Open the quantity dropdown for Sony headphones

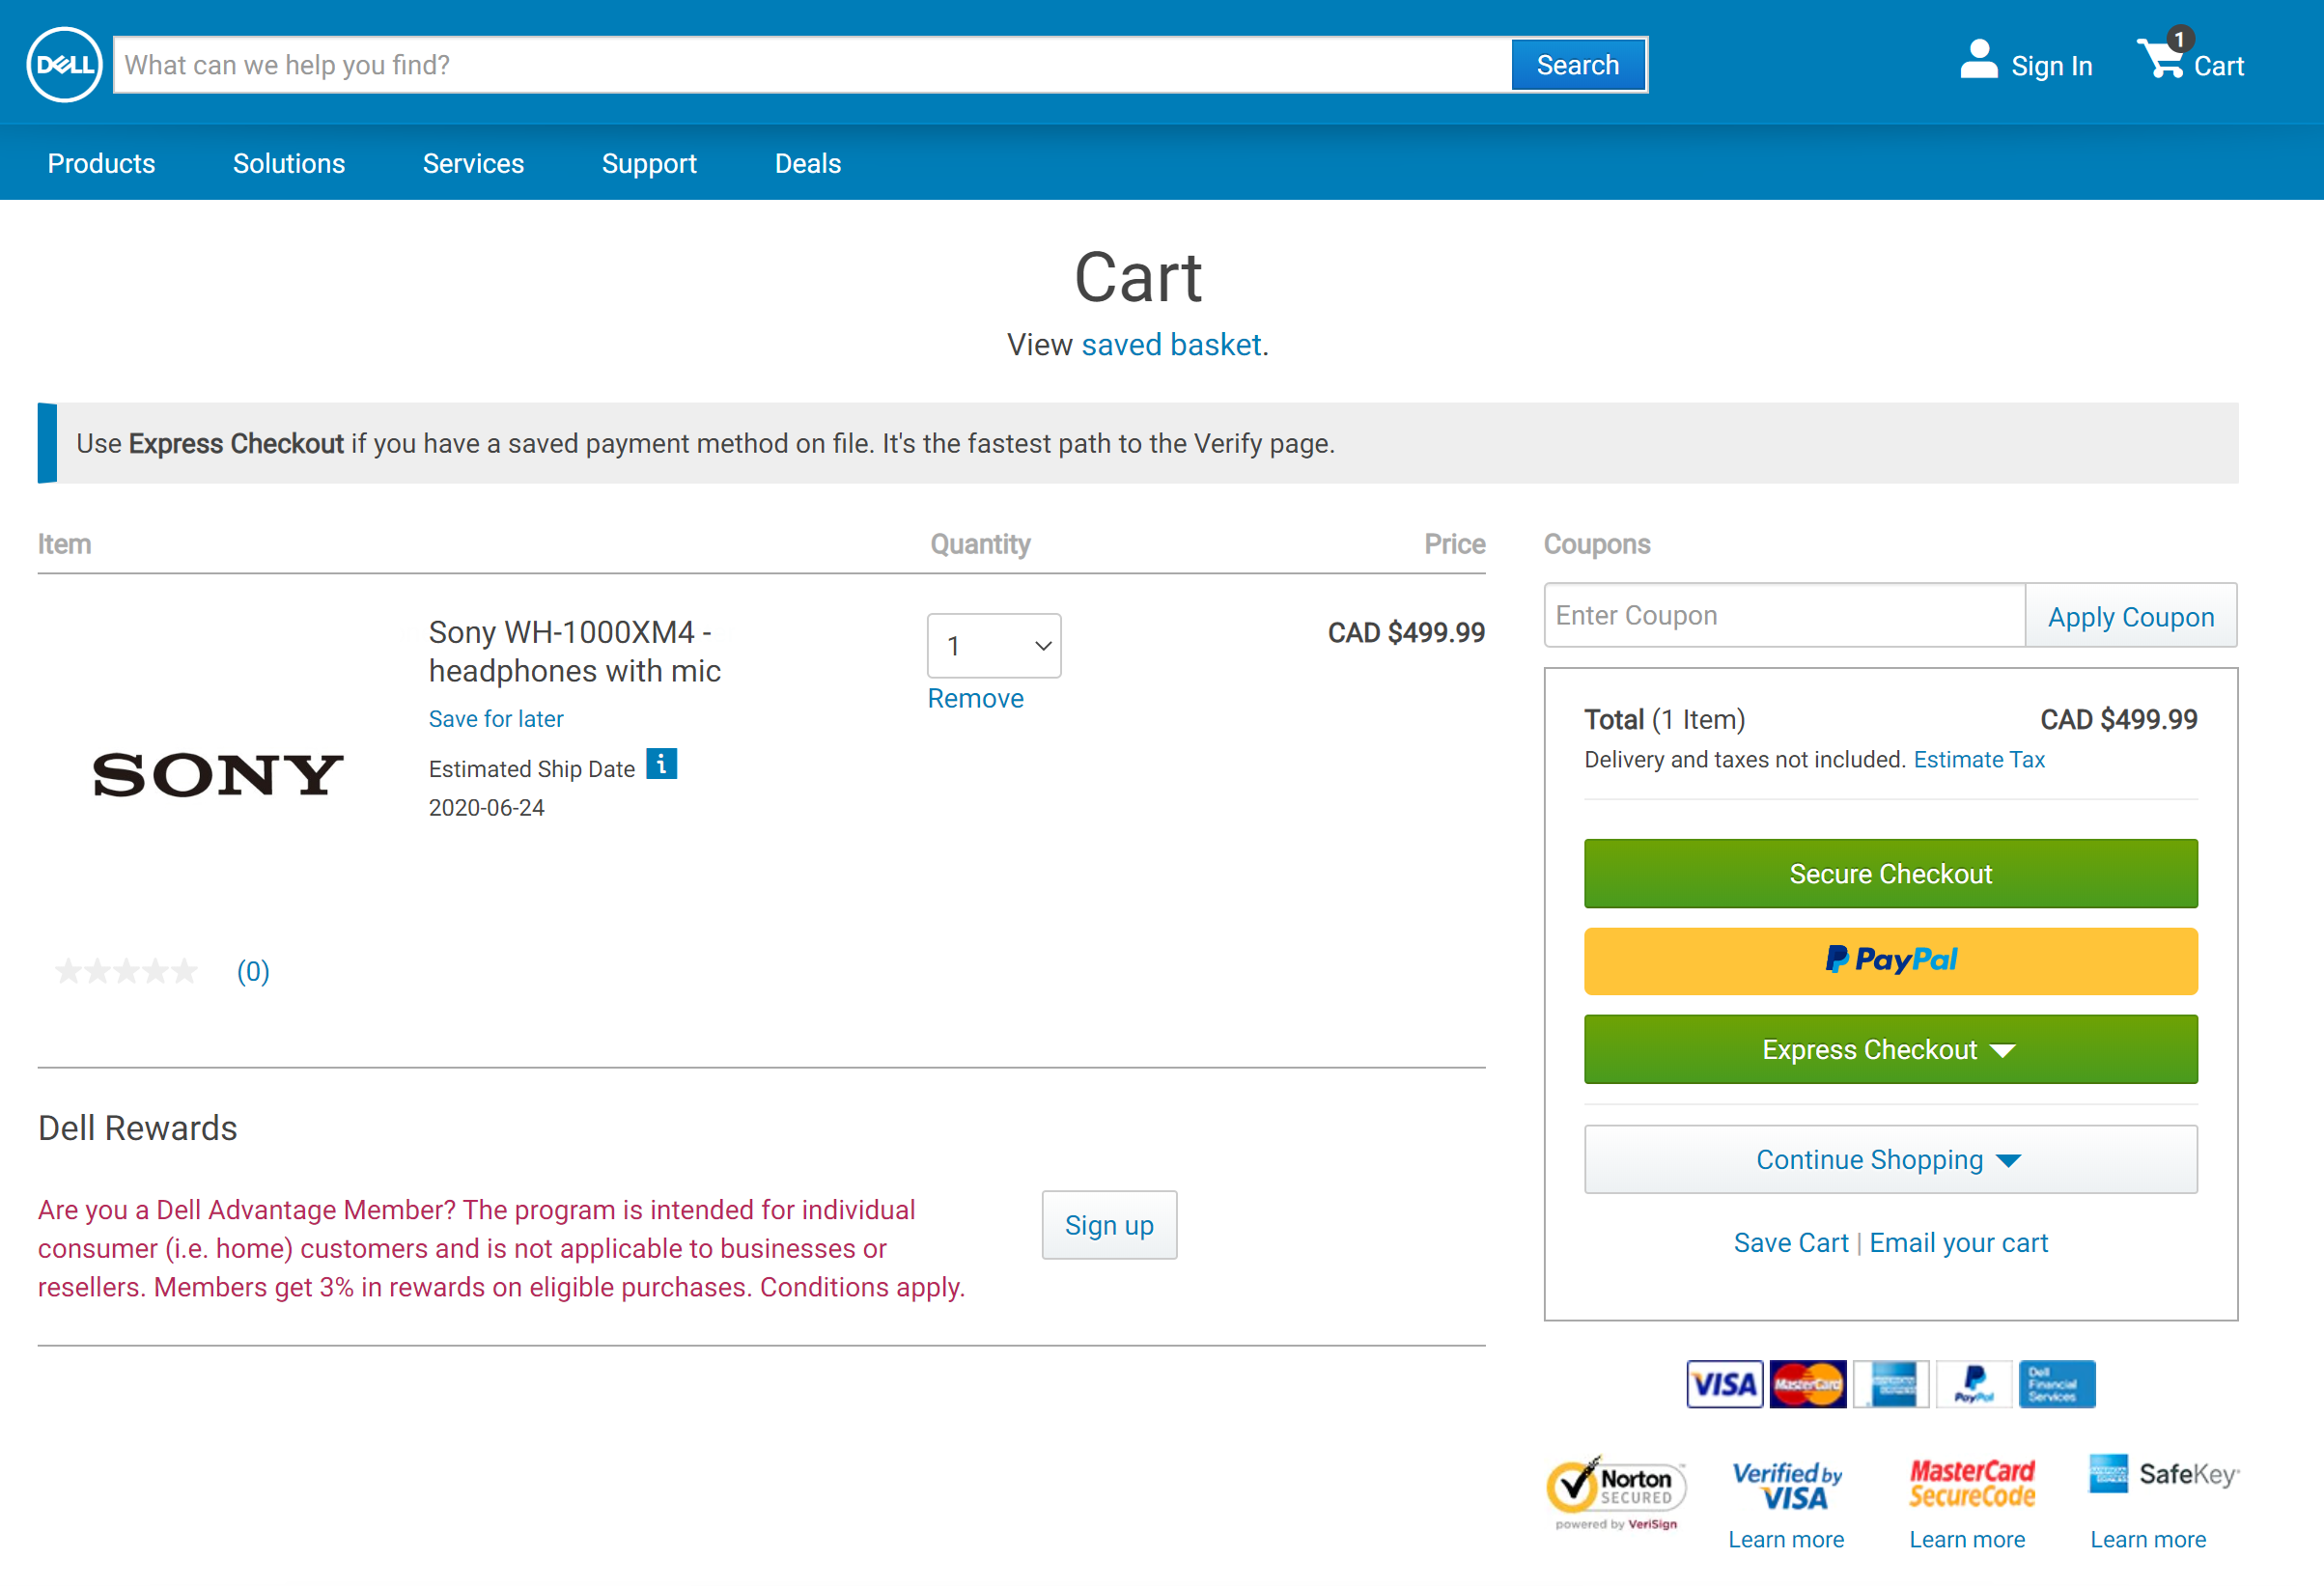(994, 646)
